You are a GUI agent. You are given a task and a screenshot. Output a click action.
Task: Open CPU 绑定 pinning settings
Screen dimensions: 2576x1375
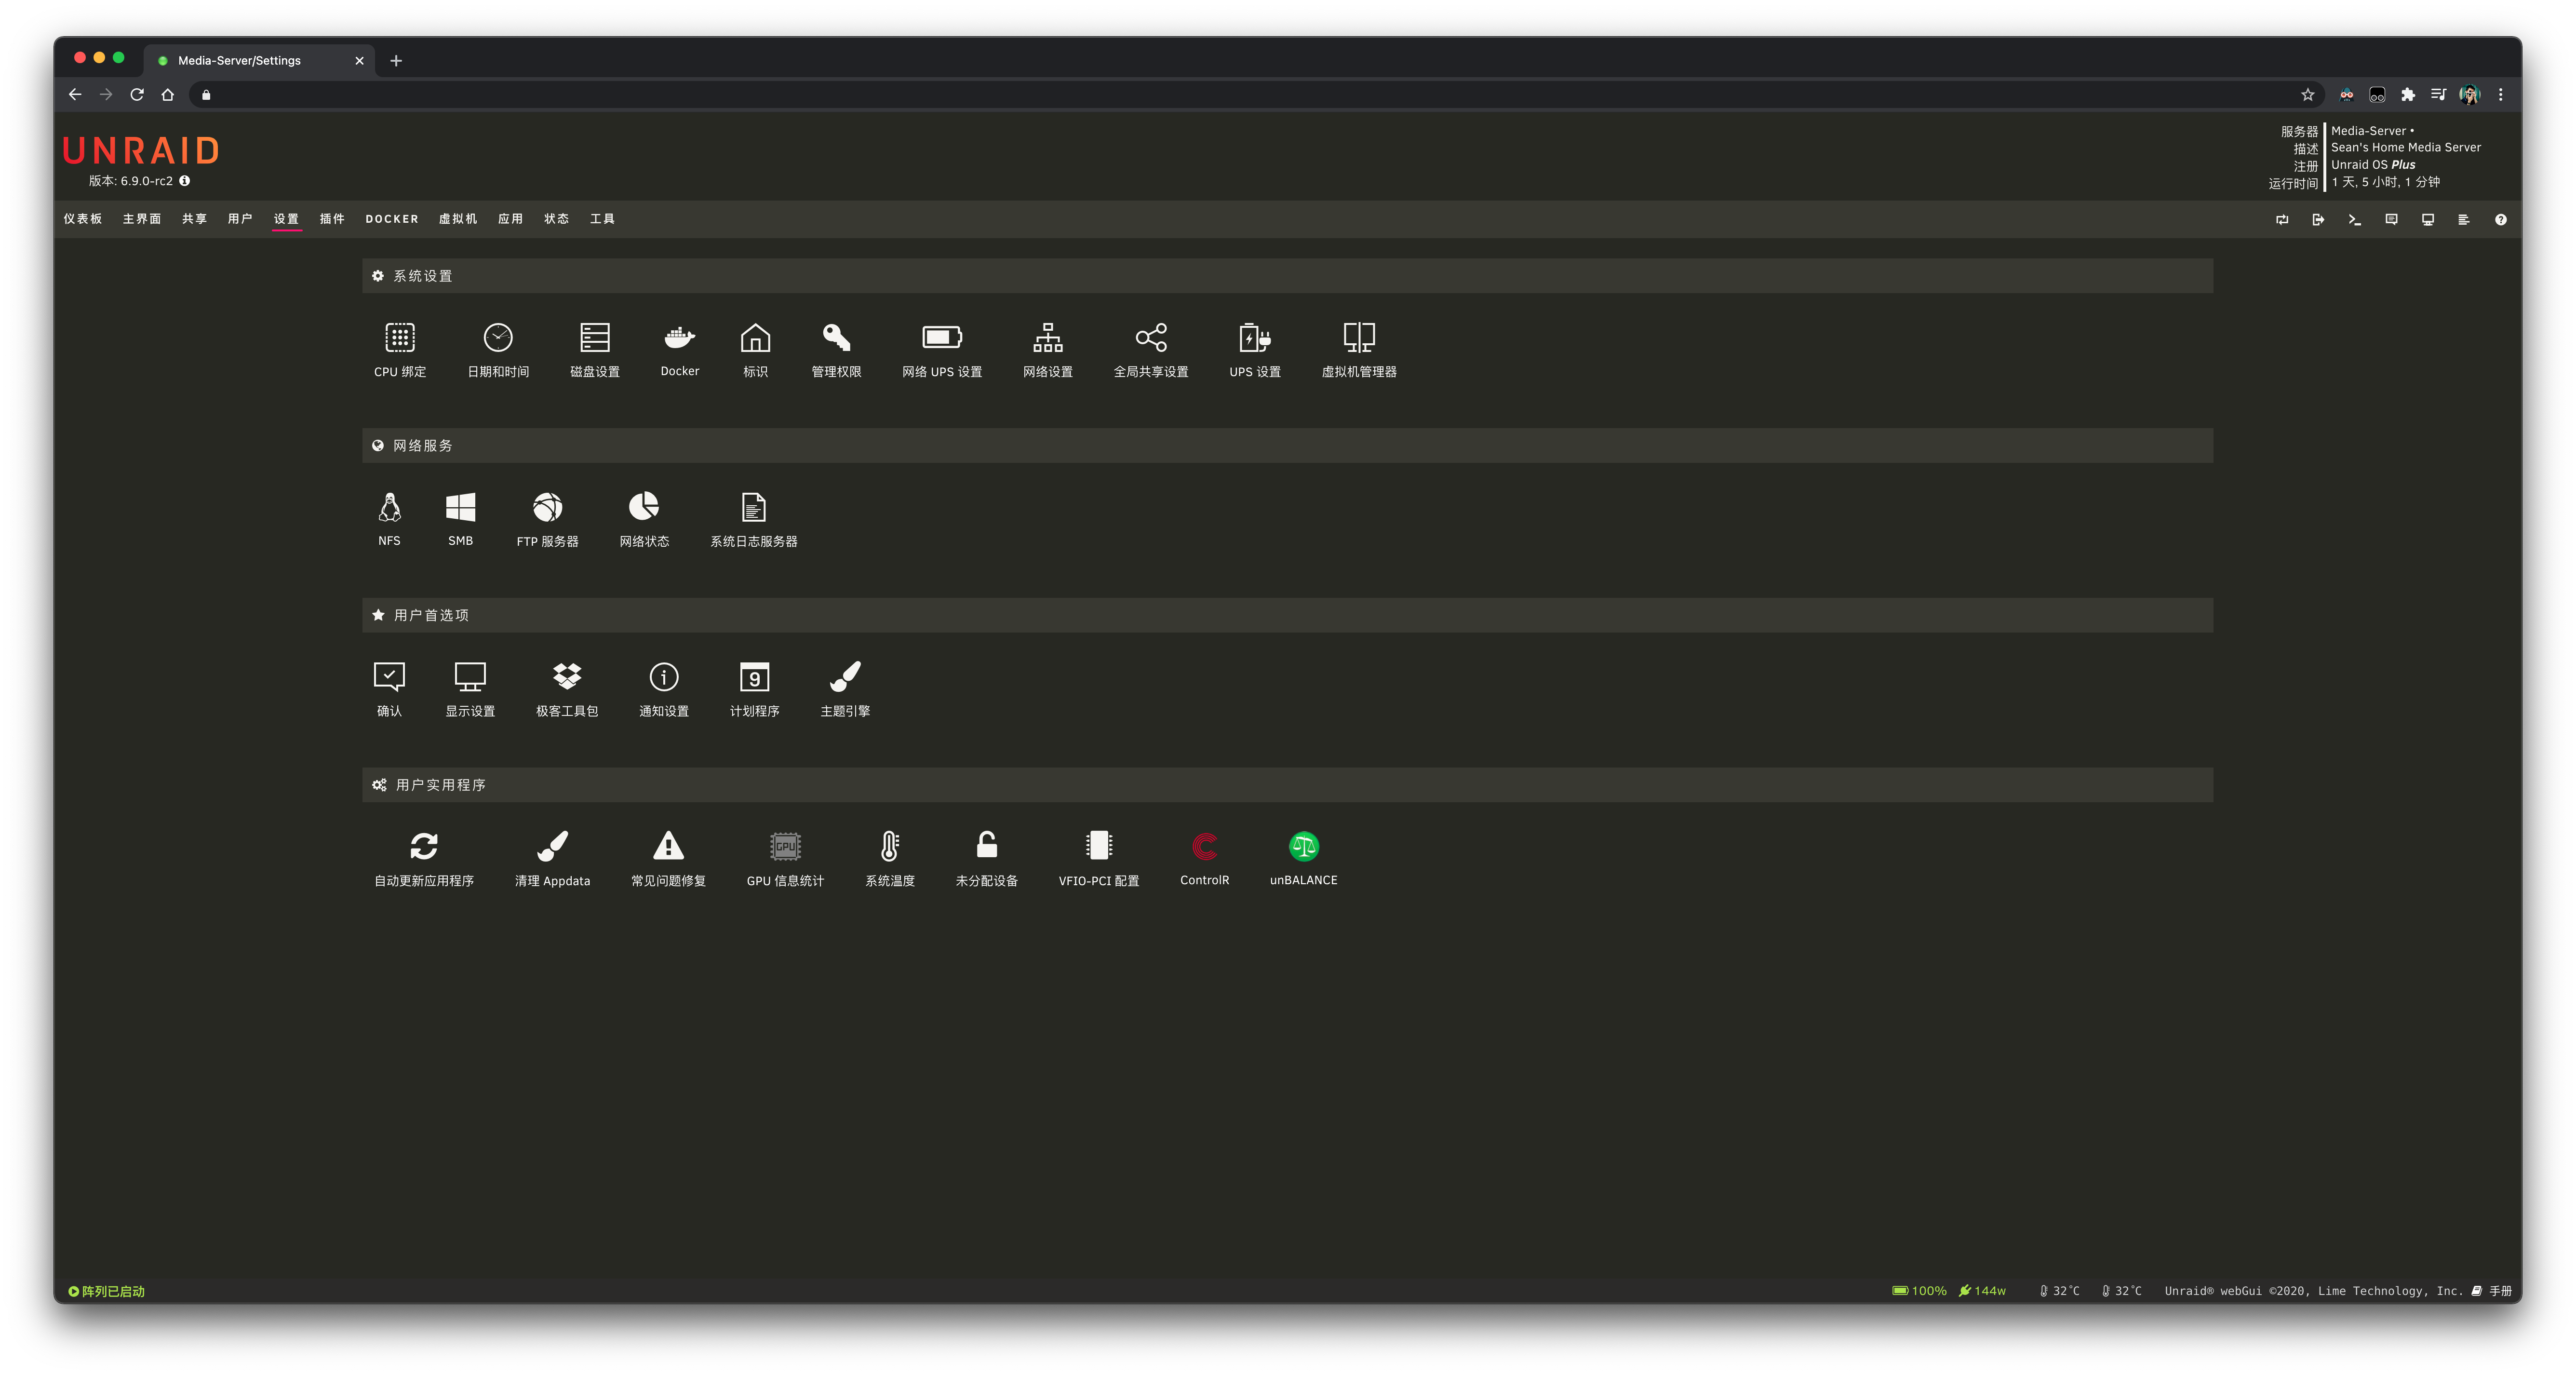(x=400, y=338)
